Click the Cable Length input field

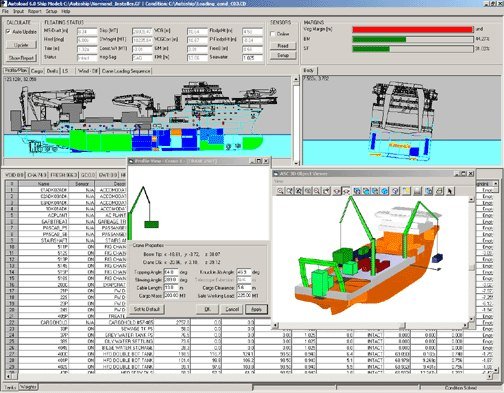click(171, 288)
